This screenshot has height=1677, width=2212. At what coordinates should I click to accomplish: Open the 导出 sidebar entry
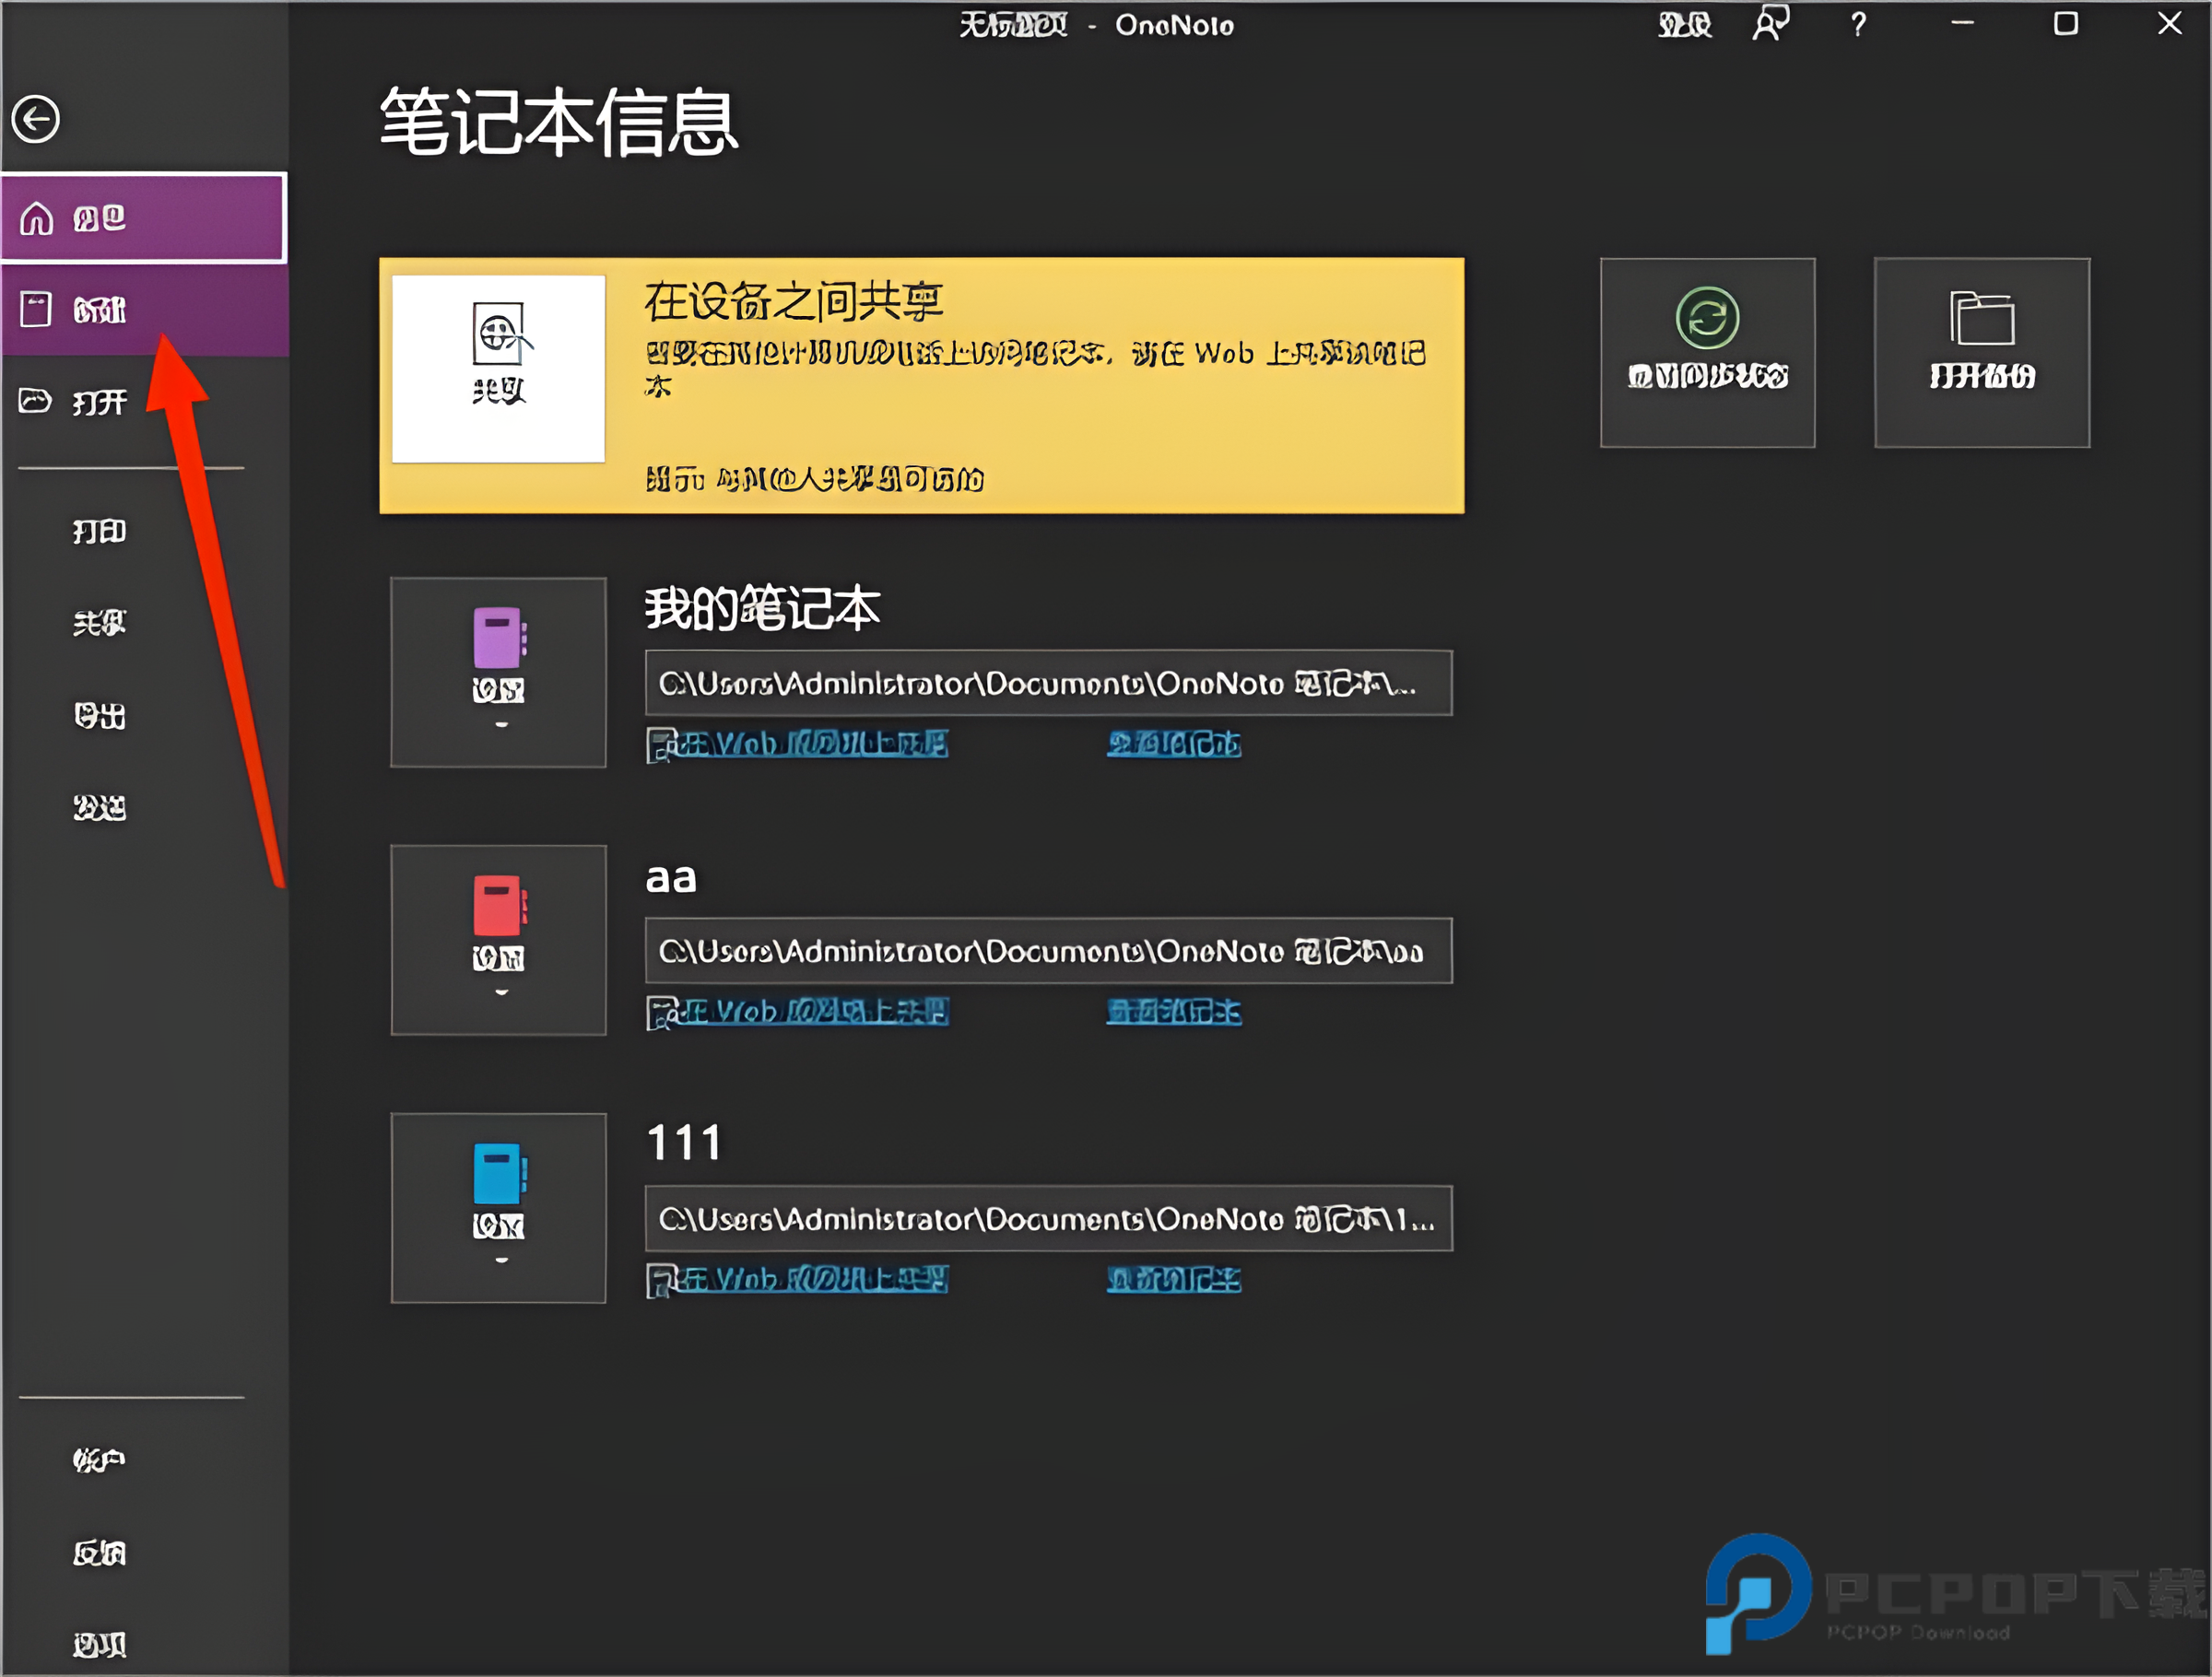(99, 716)
